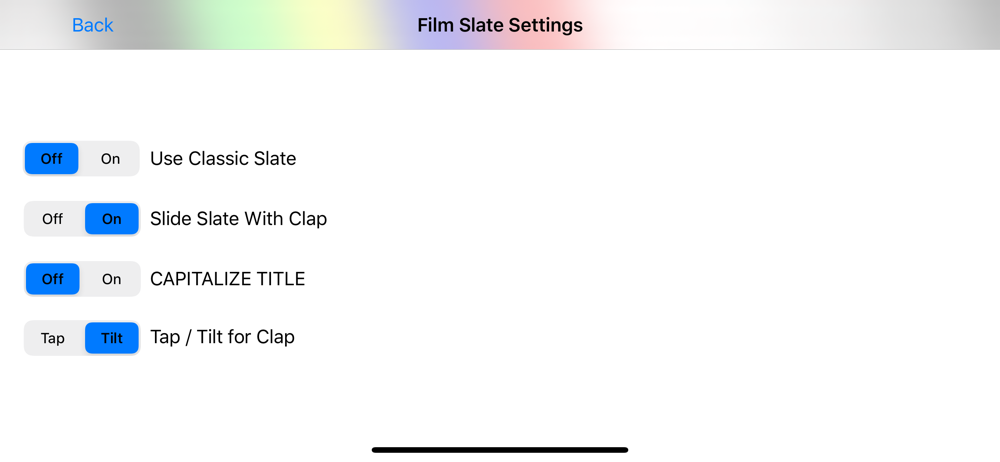1000x462 pixels.
Task: Select Off segment for CAPITALIZE TITLE
Action: point(53,279)
